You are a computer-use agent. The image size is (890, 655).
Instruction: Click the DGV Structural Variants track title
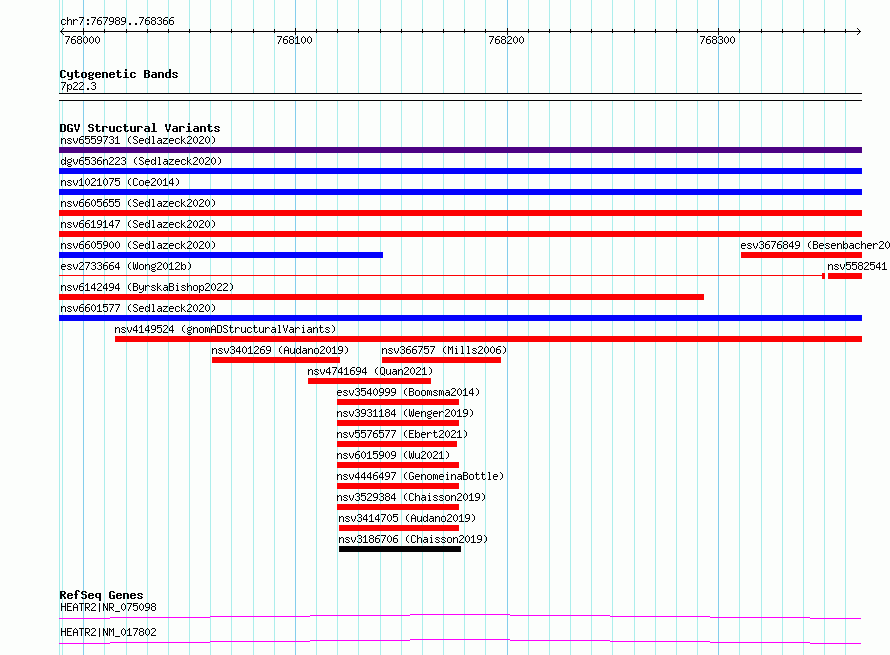pos(140,128)
